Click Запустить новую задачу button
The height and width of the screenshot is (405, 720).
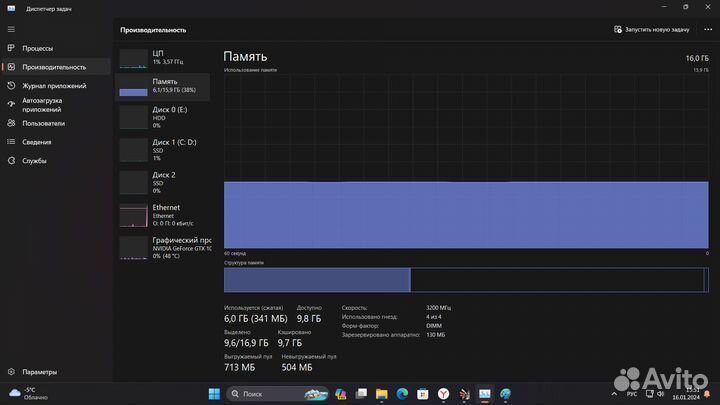652,29
